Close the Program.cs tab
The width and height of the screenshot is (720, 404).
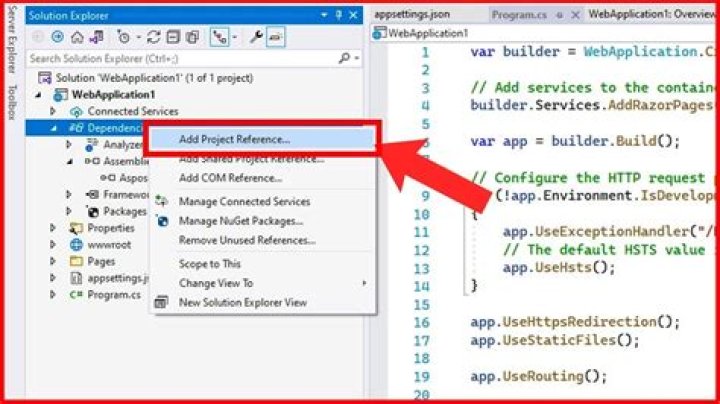(575, 15)
